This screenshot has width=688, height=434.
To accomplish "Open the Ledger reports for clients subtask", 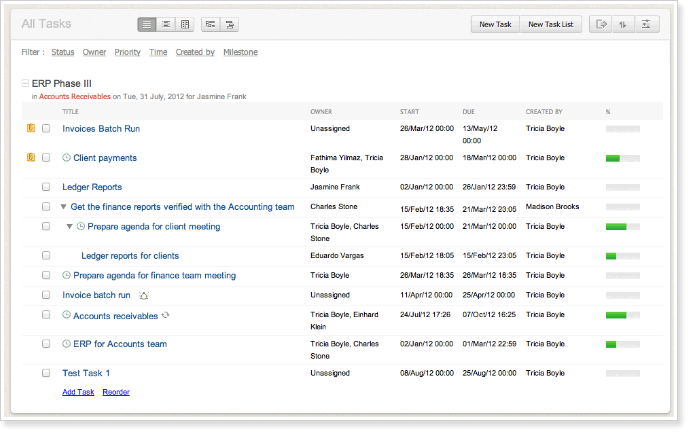I will pos(130,256).
